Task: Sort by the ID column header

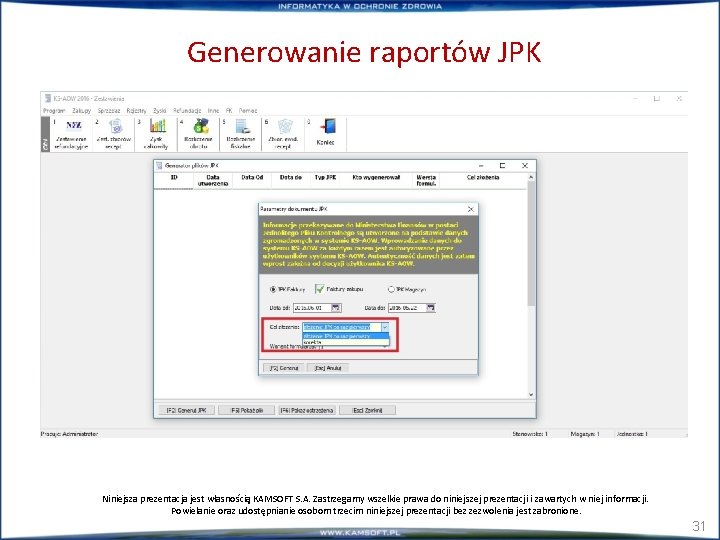Action: click(x=174, y=180)
